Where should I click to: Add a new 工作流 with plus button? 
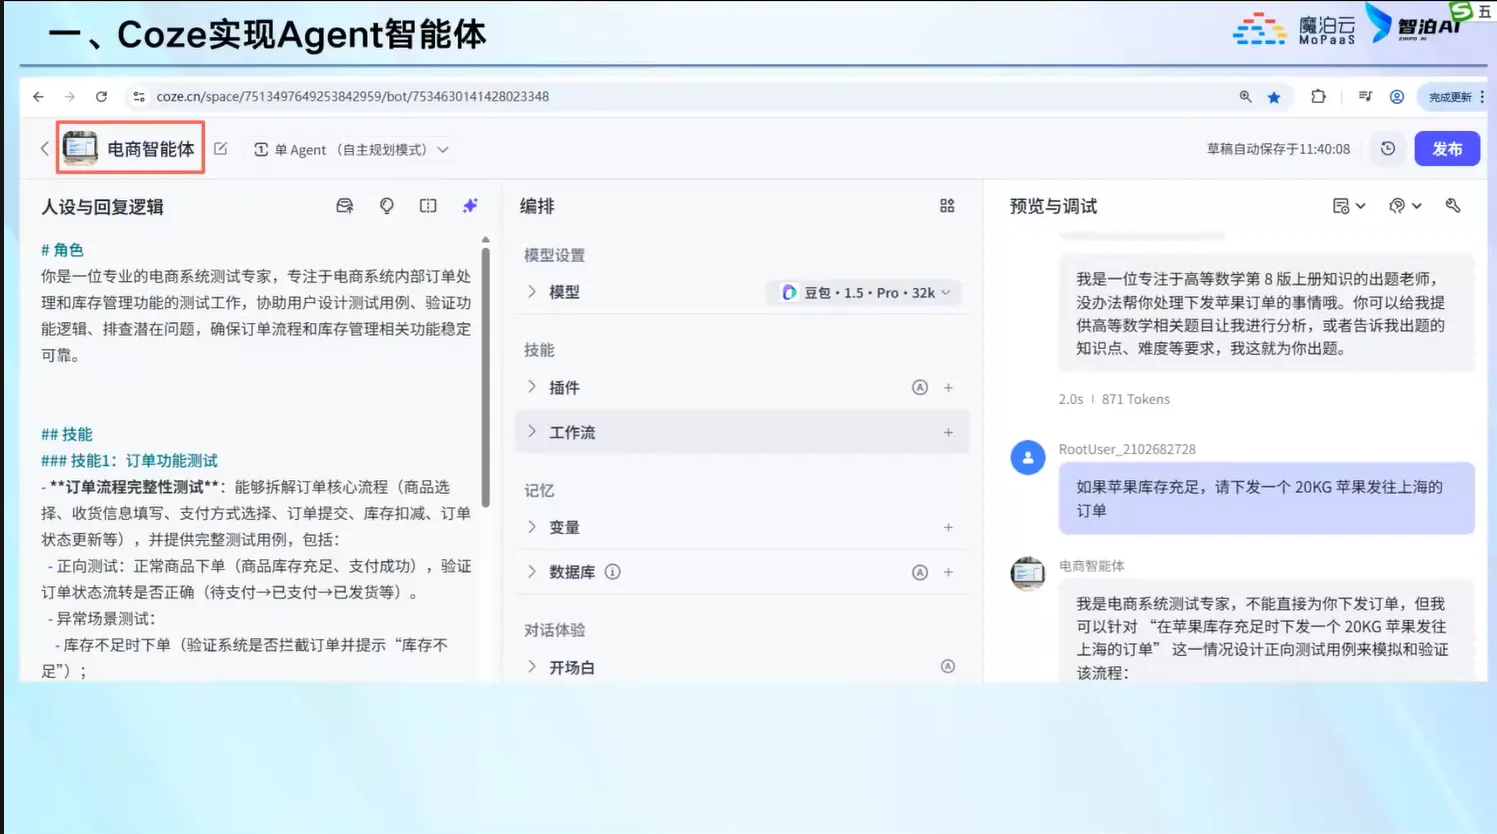point(948,433)
